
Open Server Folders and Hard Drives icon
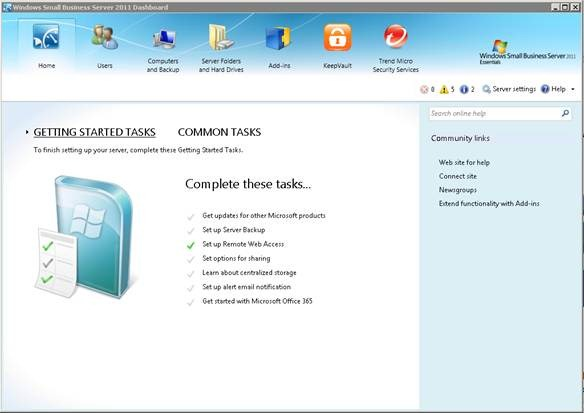pos(220,37)
